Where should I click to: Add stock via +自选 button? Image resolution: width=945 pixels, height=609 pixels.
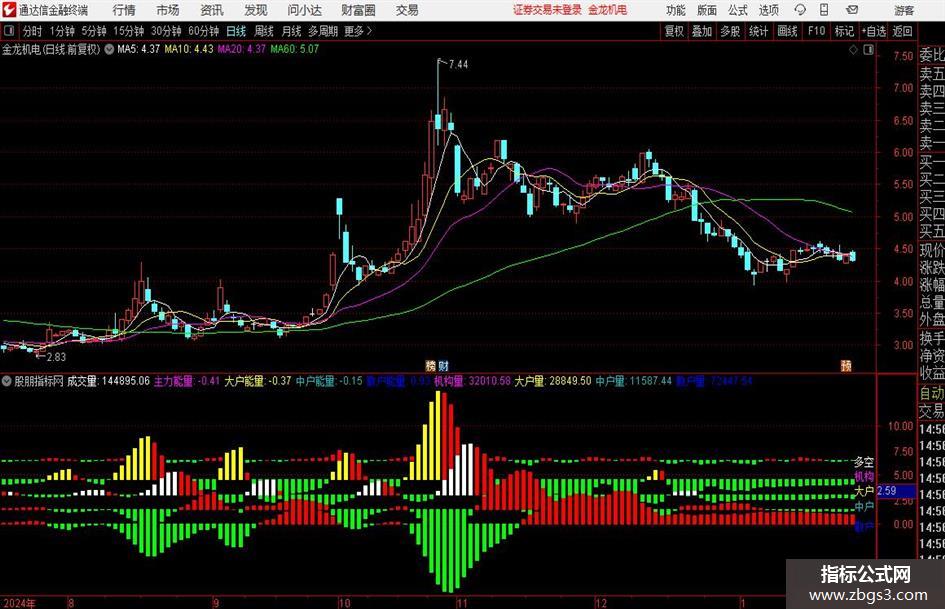coord(874,31)
